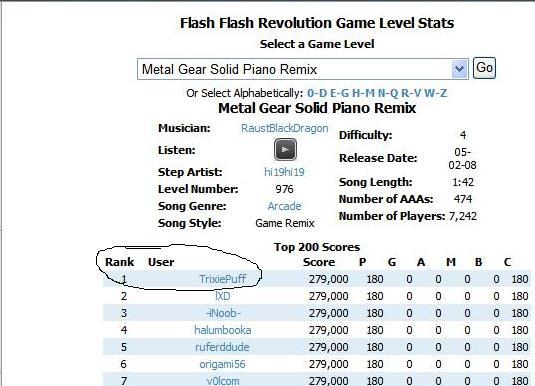Open the Arcade song genre link
Screen dimensions: 535x386
[x=284, y=206]
